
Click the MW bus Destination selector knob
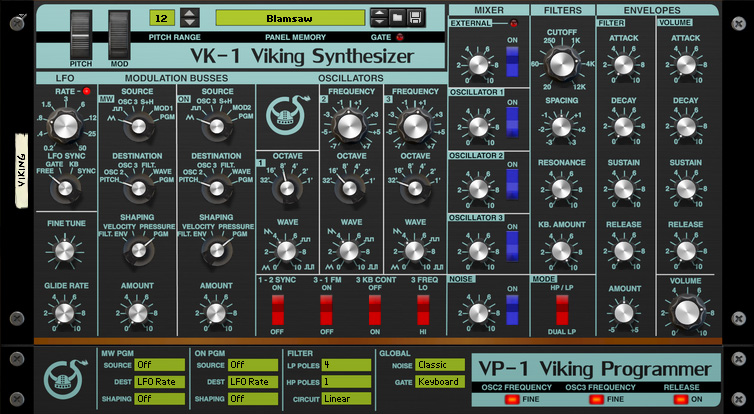click(x=138, y=188)
